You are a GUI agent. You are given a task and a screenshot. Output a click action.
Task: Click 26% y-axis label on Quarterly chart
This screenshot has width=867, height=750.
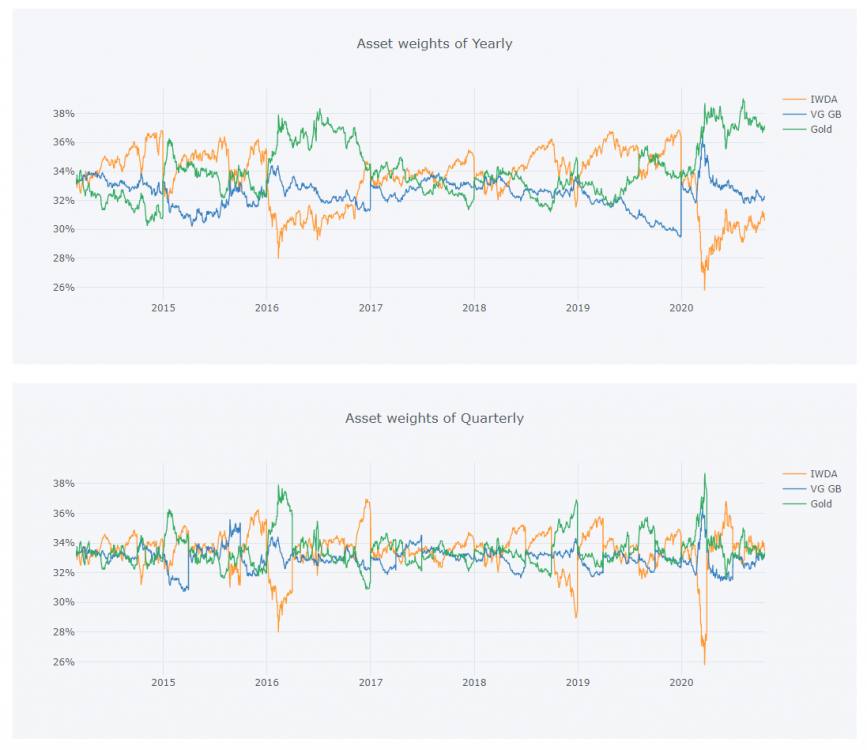63,662
